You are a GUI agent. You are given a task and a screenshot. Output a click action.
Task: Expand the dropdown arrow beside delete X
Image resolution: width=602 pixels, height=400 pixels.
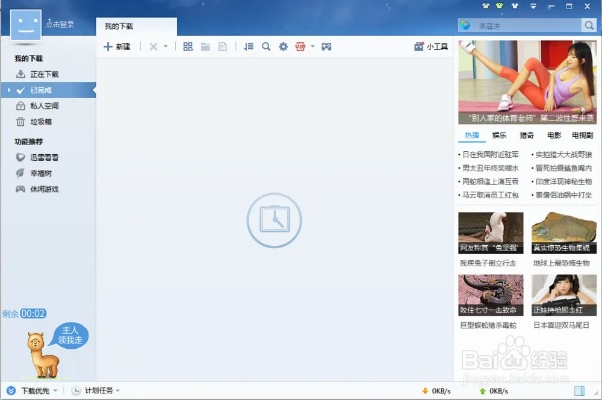click(165, 46)
